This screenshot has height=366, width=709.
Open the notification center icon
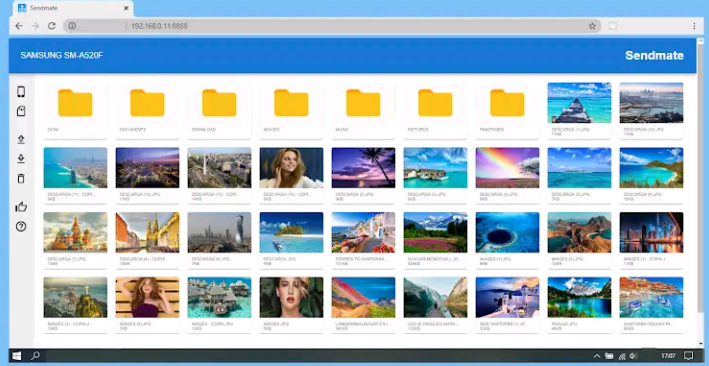pos(688,356)
